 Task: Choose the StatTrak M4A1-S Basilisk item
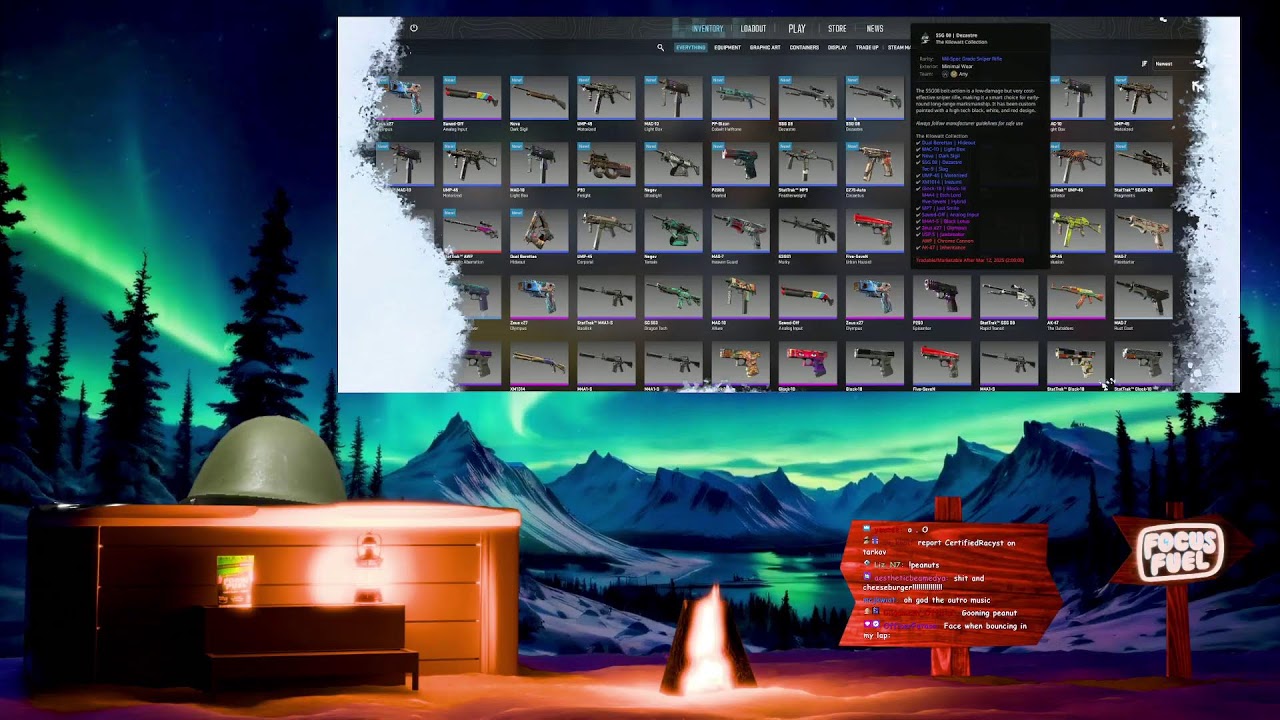[x=606, y=302]
